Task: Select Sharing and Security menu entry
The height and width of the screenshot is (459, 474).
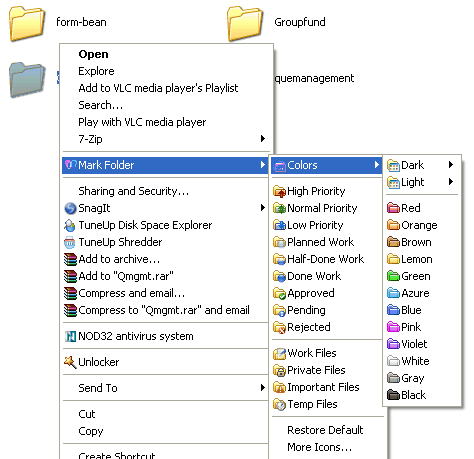Action: [x=133, y=191]
